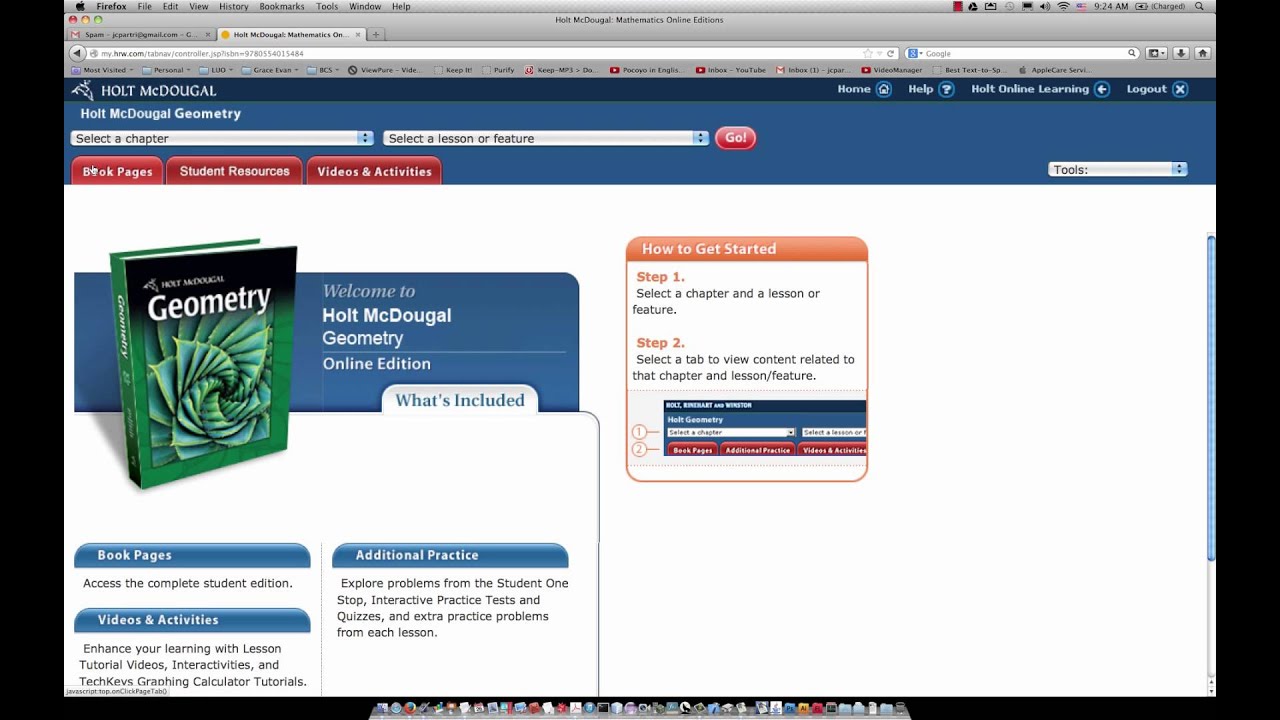The height and width of the screenshot is (720, 1280).
Task: Close the Holt McDougal browser tab
Action: (x=358, y=34)
